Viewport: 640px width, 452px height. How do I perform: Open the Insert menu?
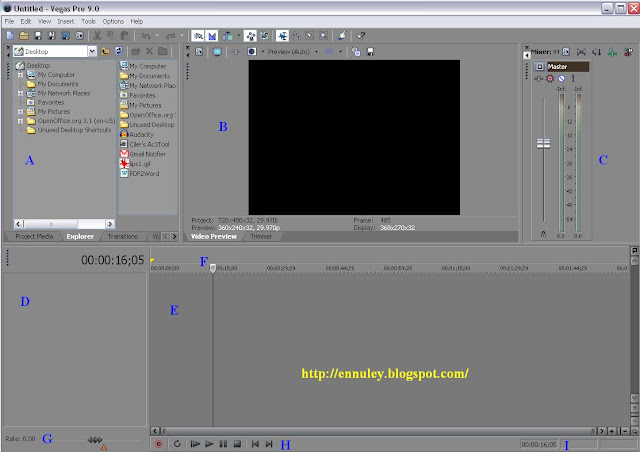pos(66,21)
